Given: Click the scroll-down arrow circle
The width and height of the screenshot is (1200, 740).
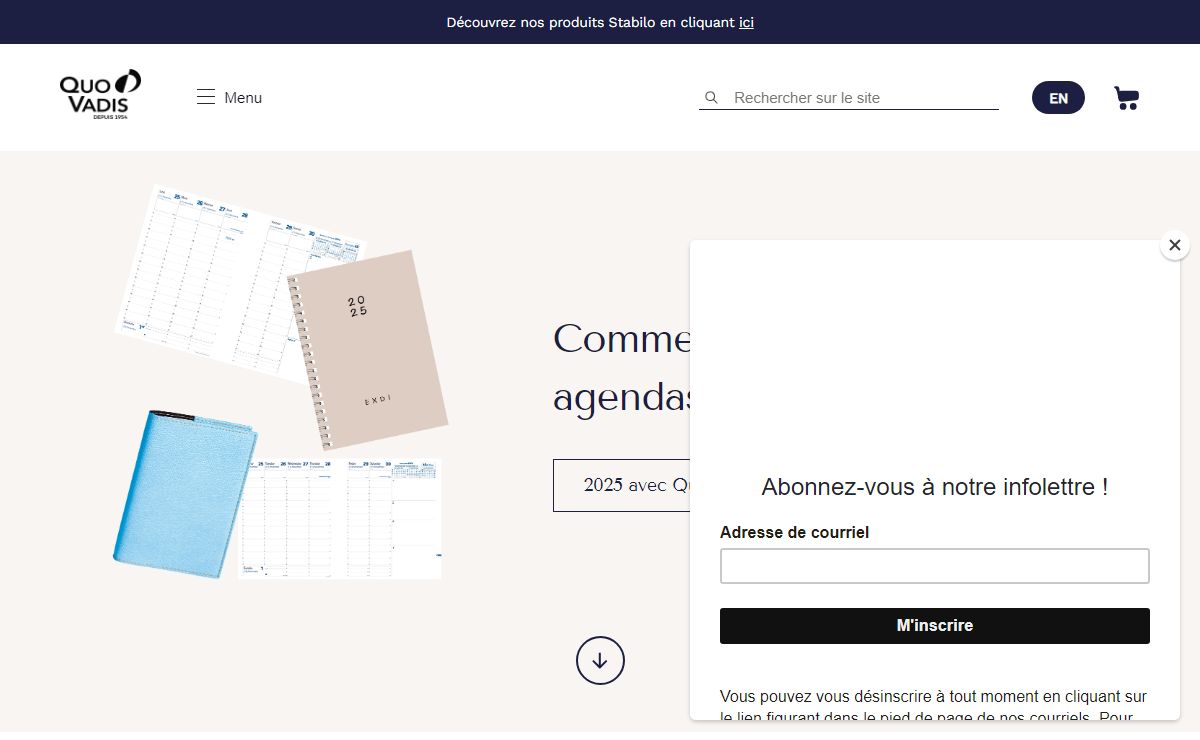Looking at the screenshot, I should (600, 660).
